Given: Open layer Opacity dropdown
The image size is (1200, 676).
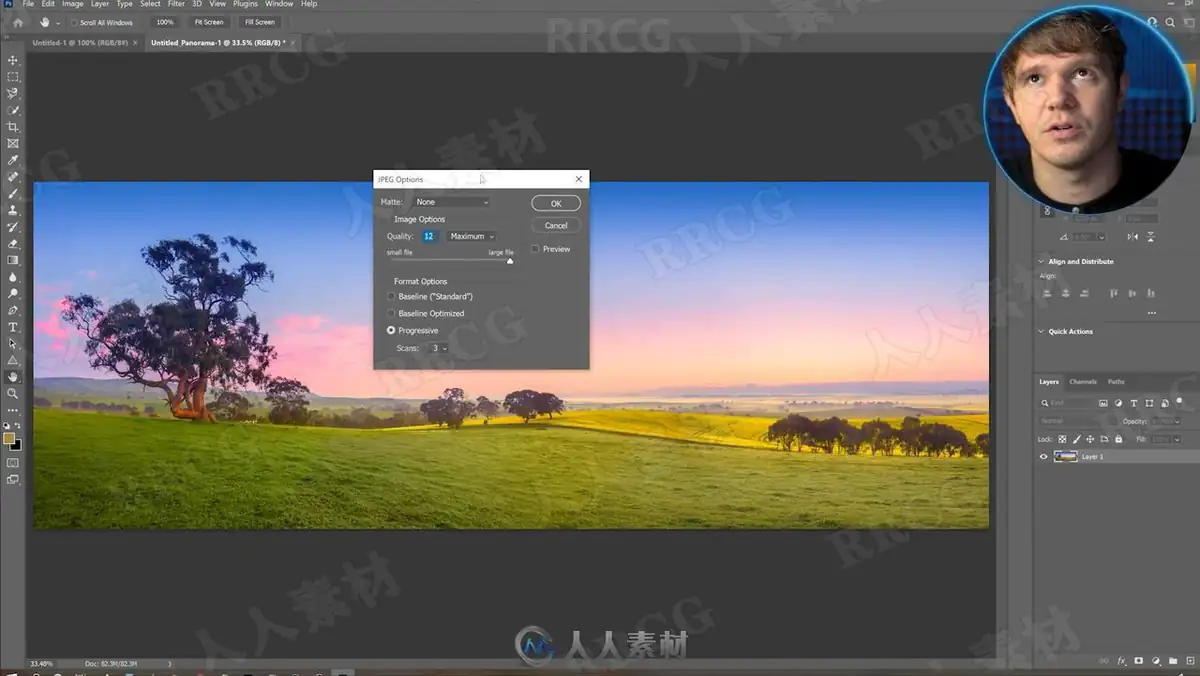Looking at the screenshot, I should coord(1176,421).
